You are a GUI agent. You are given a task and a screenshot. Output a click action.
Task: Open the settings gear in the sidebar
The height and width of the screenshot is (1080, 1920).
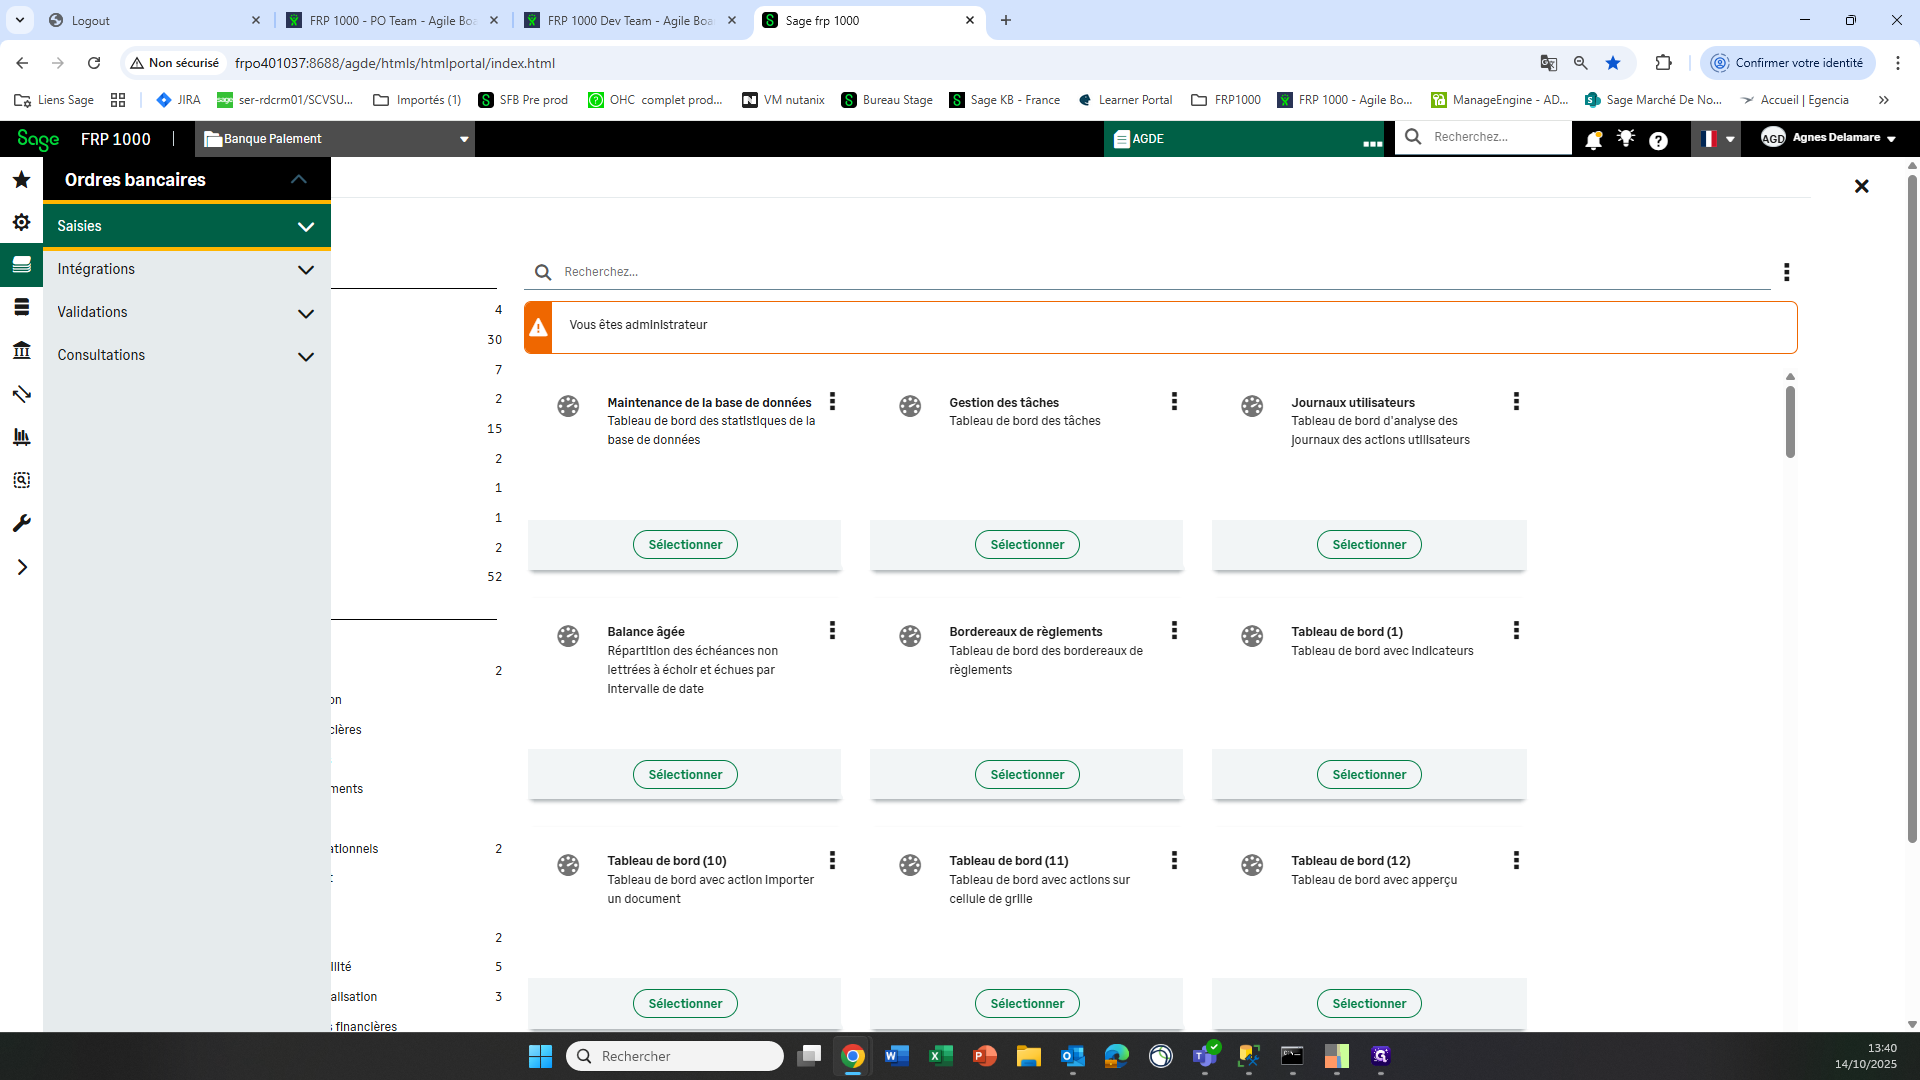click(21, 222)
